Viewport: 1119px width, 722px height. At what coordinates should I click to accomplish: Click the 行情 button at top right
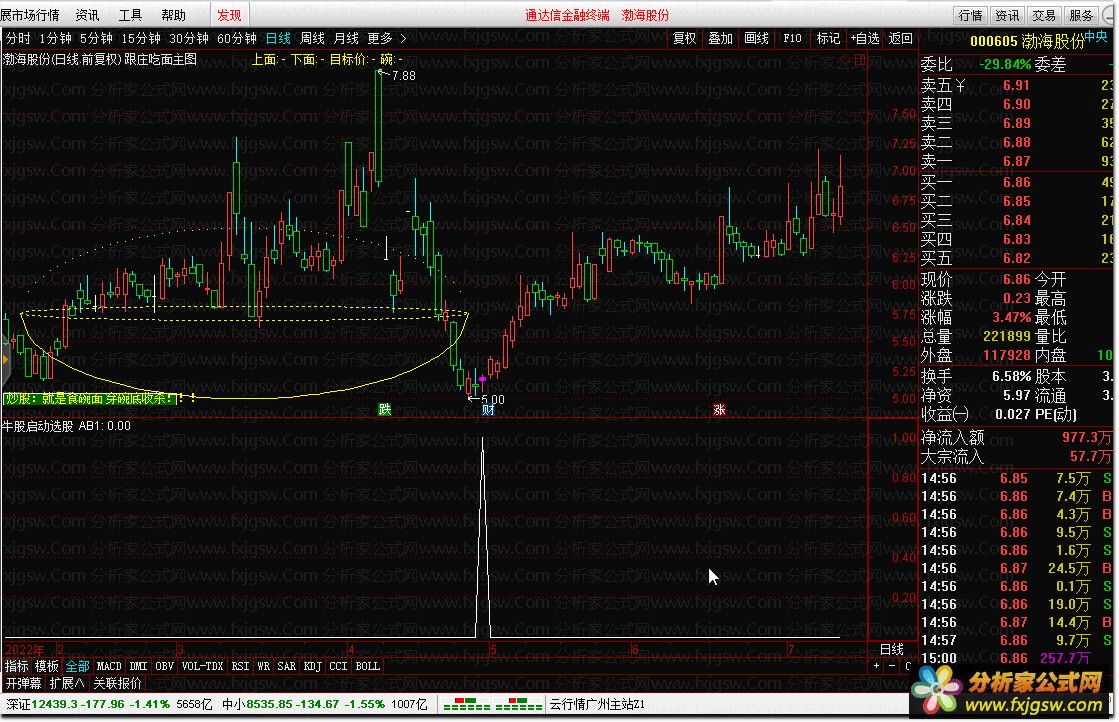(x=971, y=16)
